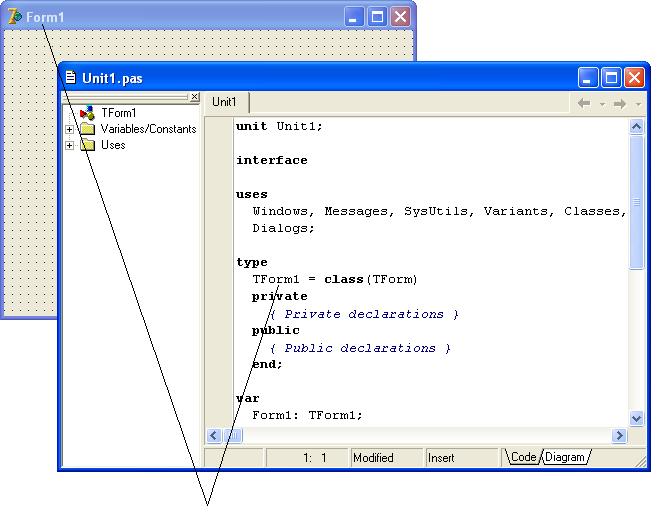Click the vertical scrollbar thumb in the editor
Image resolution: width=651 pixels, height=513 pixels.
pyautogui.click(x=636, y=202)
